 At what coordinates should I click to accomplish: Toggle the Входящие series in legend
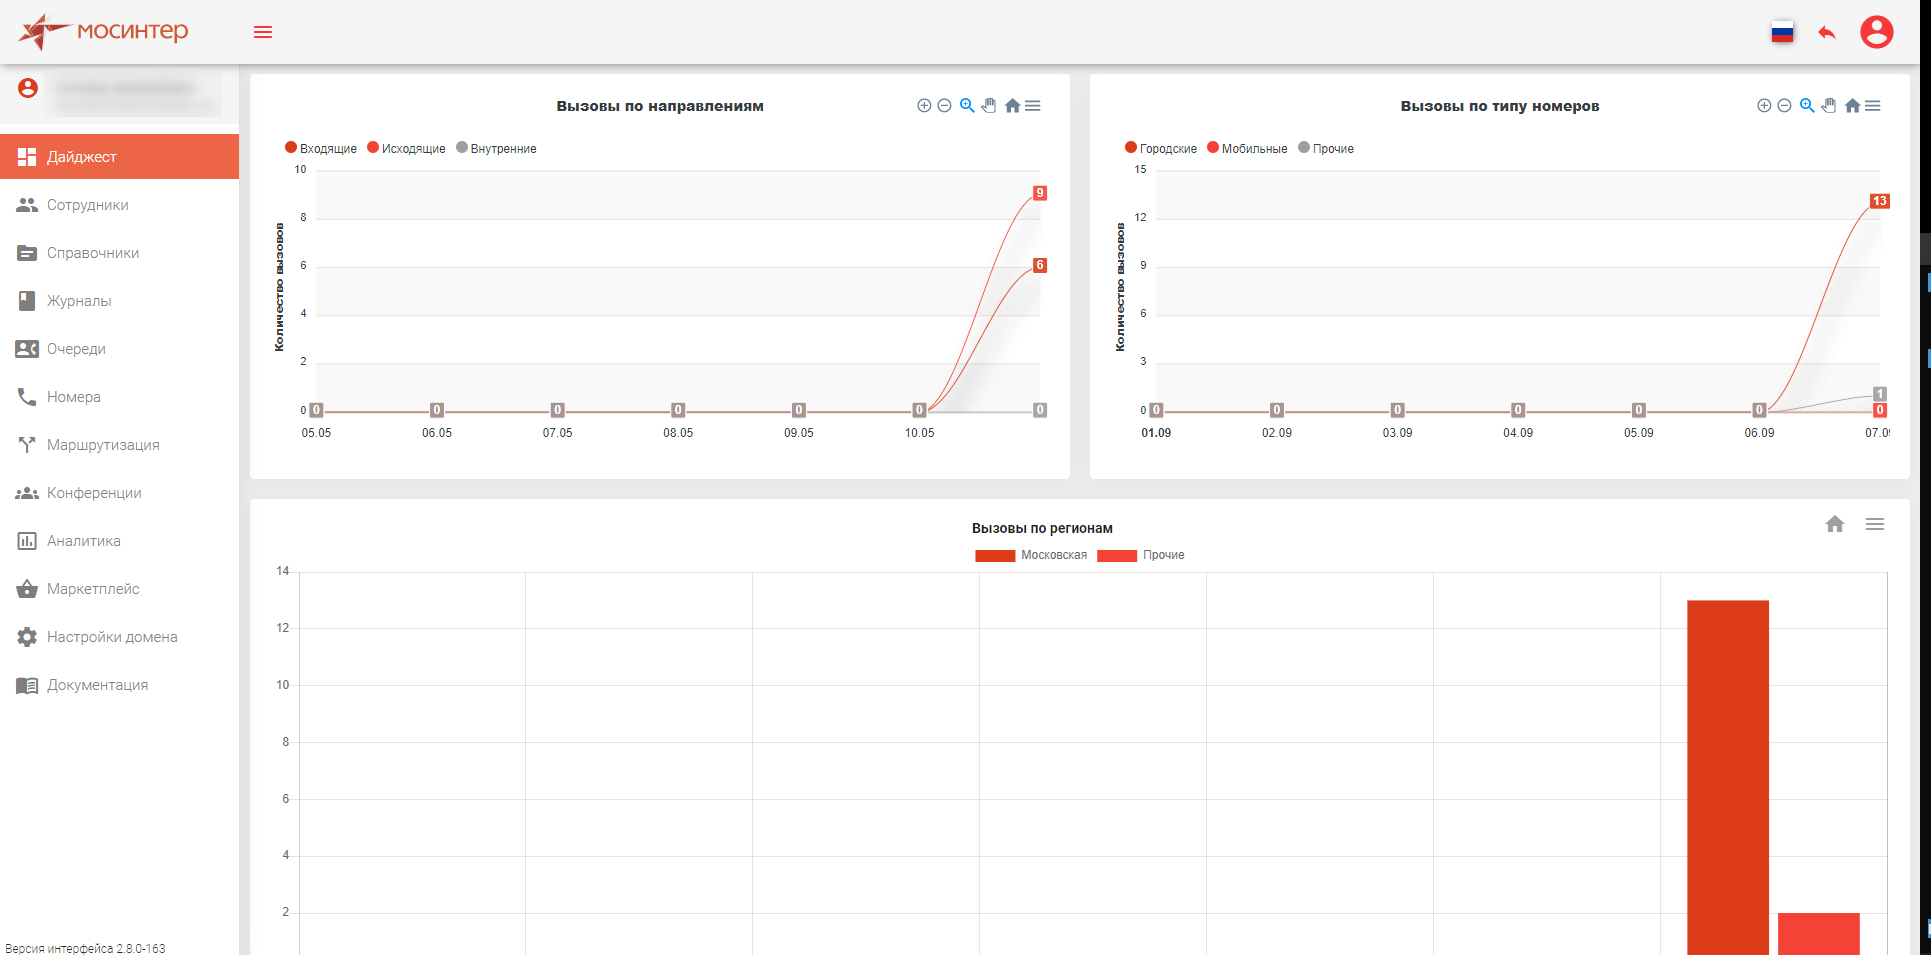pyautogui.click(x=321, y=148)
